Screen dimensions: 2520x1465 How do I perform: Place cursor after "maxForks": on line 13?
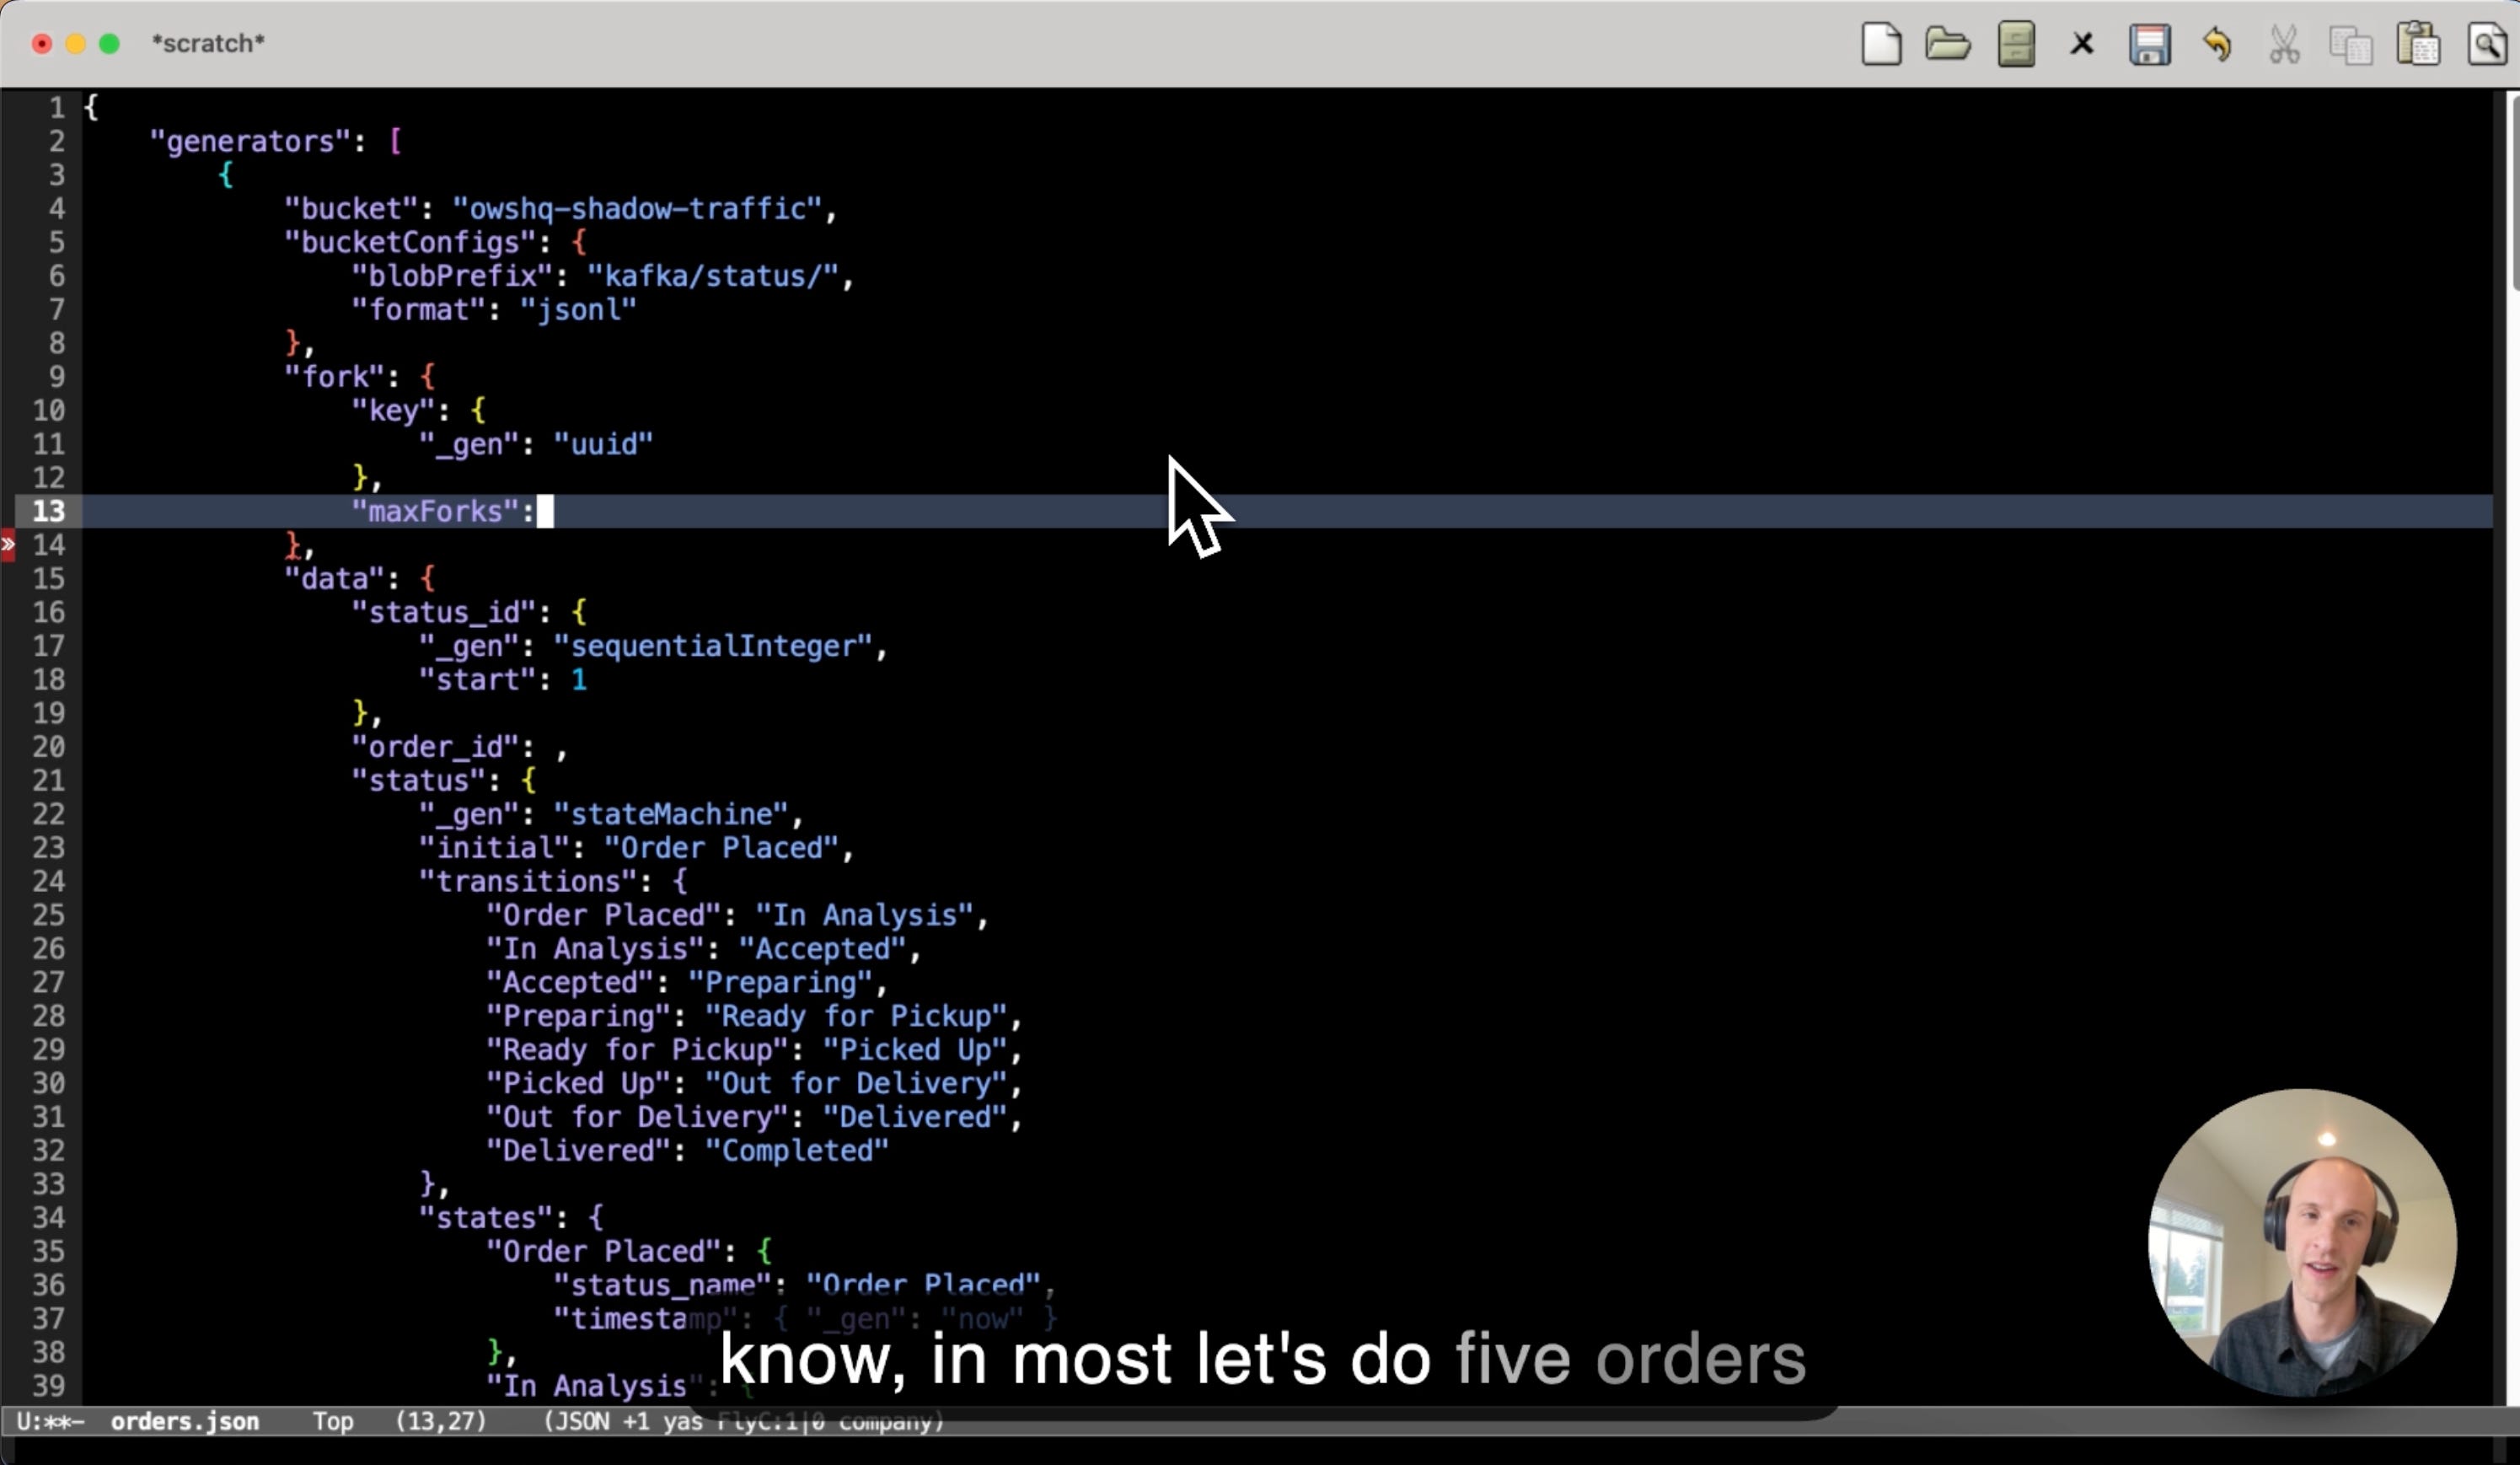pos(545,512)
